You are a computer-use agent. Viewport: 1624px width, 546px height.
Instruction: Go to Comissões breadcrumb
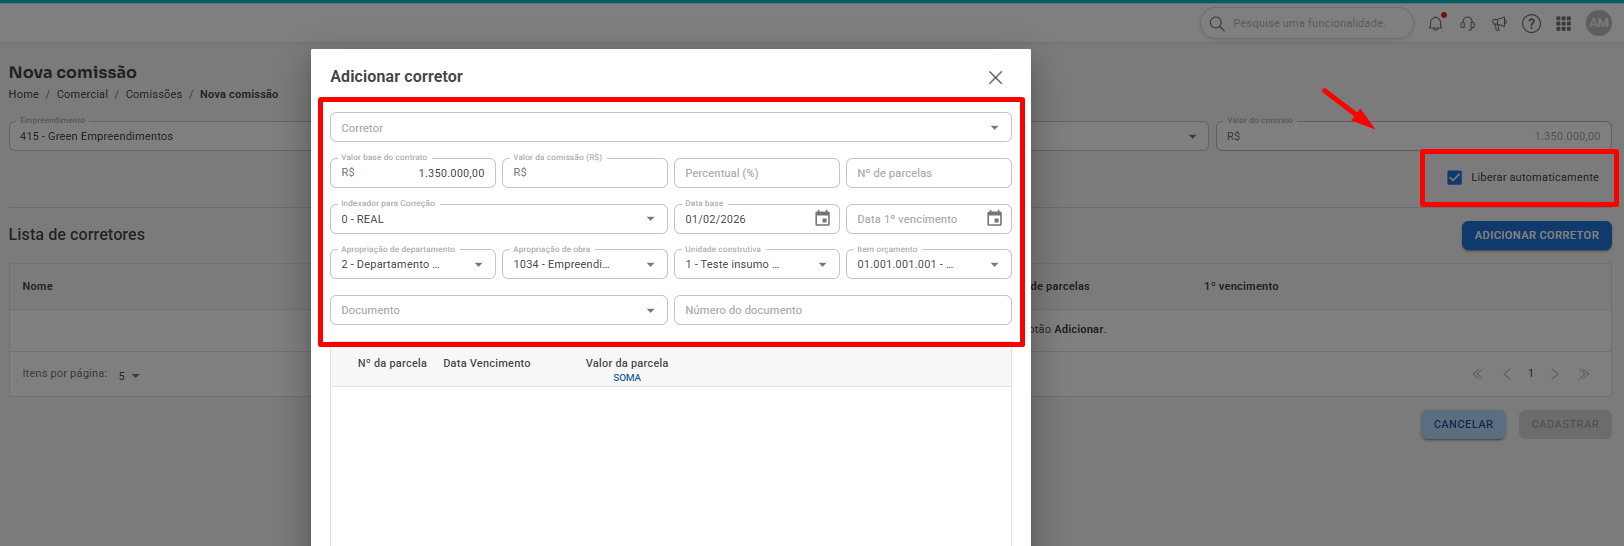(154, 94)
